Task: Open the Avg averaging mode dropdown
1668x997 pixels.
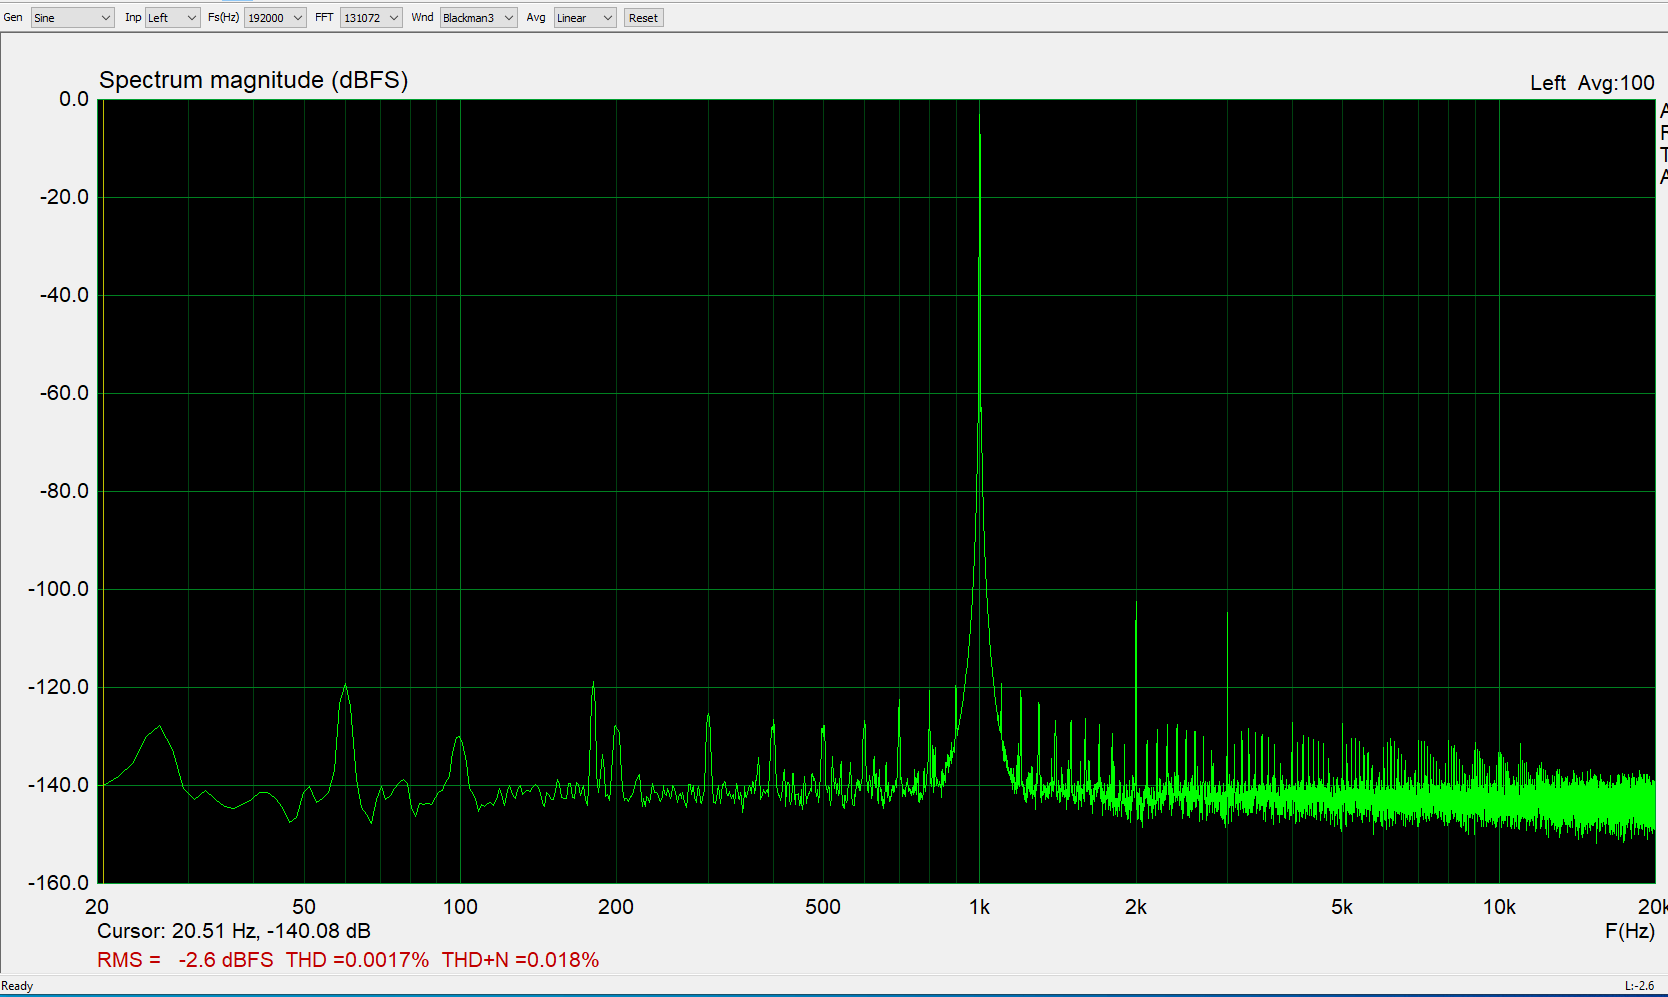Action: [x=585, y=18]
